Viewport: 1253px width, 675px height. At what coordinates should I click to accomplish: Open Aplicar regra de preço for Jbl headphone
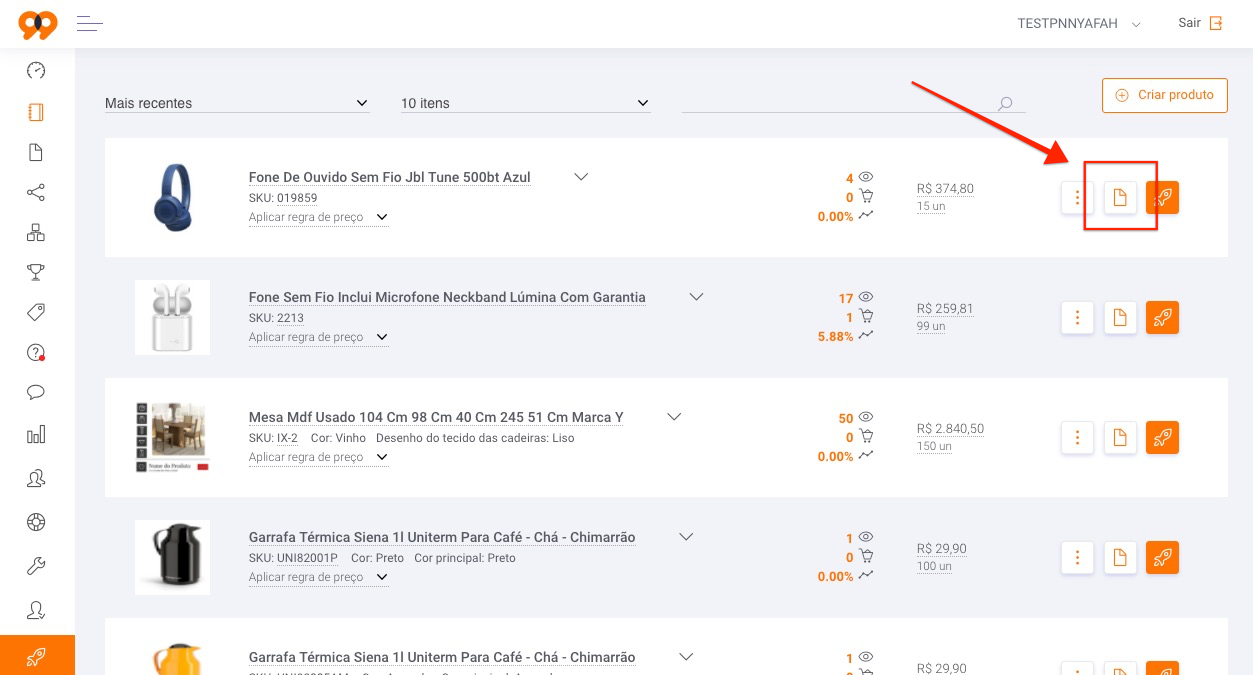[319, 217]
